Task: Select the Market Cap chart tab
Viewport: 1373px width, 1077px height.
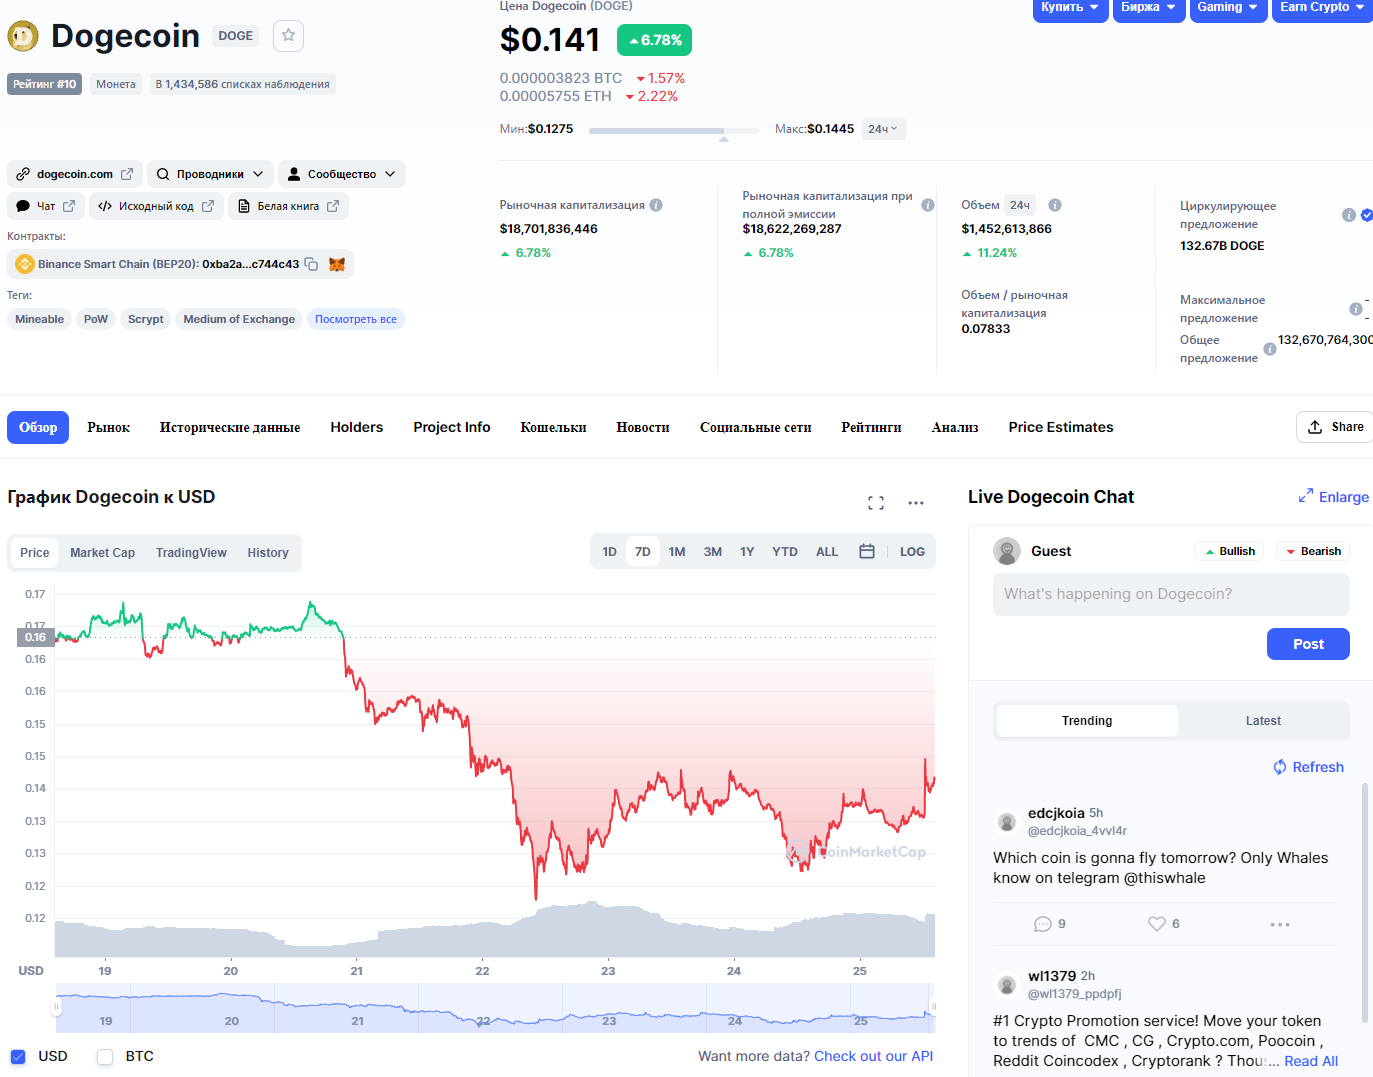Action: pos(102,553)
